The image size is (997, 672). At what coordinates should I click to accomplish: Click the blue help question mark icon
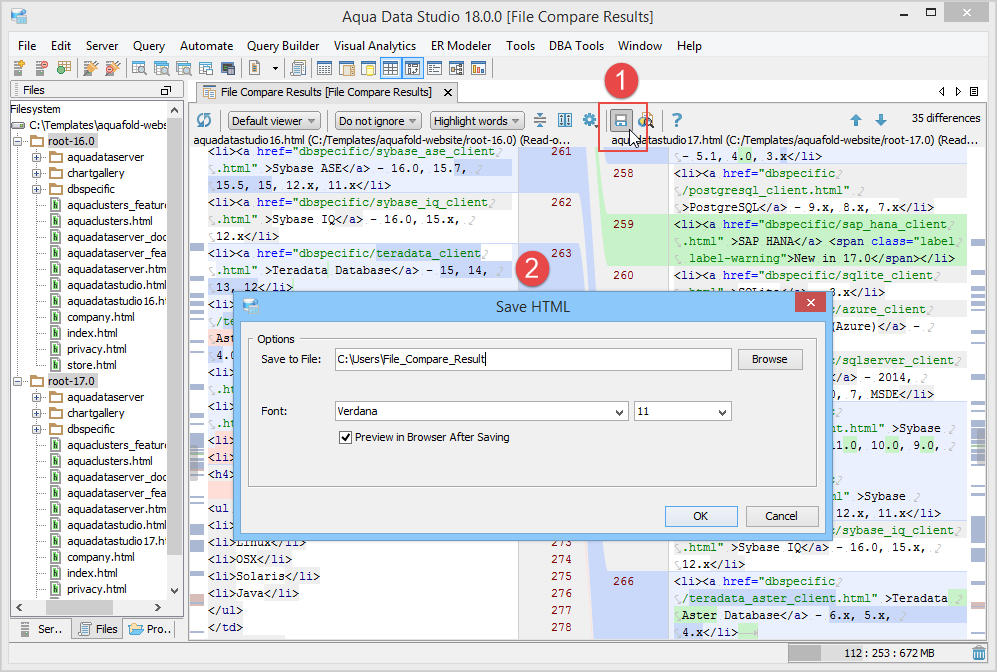click(677, 120)
